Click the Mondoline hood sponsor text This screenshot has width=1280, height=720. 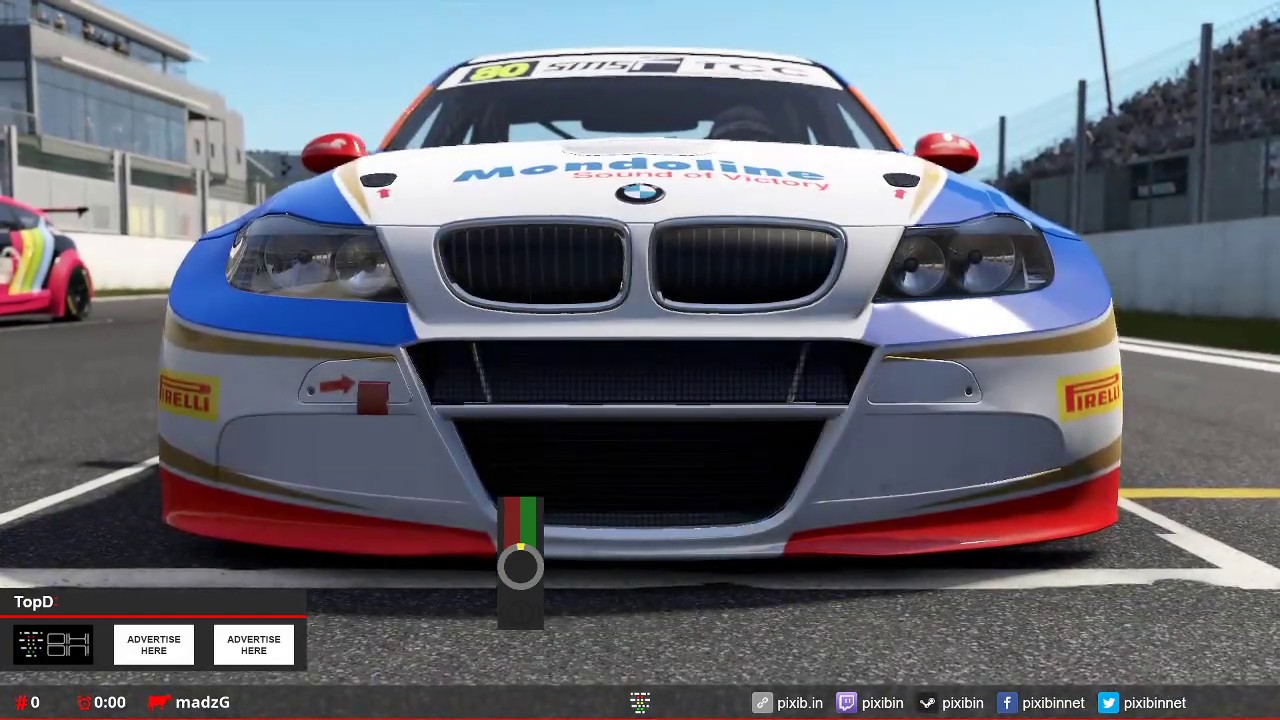[x=640, y=170]
